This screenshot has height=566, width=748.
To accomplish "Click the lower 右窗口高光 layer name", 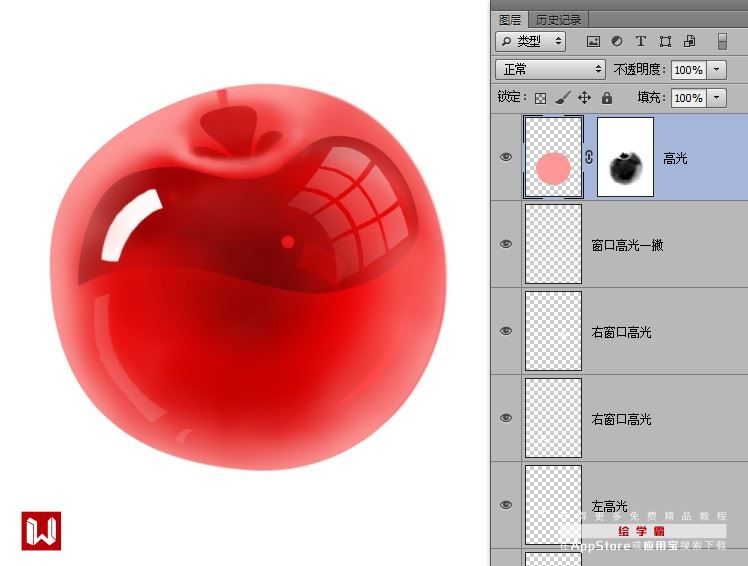I will point(621,419).
